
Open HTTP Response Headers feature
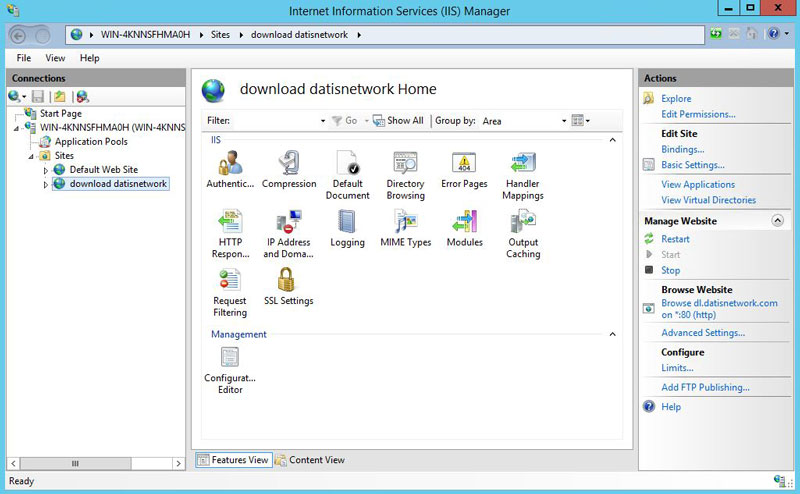(x=230, y=234)
